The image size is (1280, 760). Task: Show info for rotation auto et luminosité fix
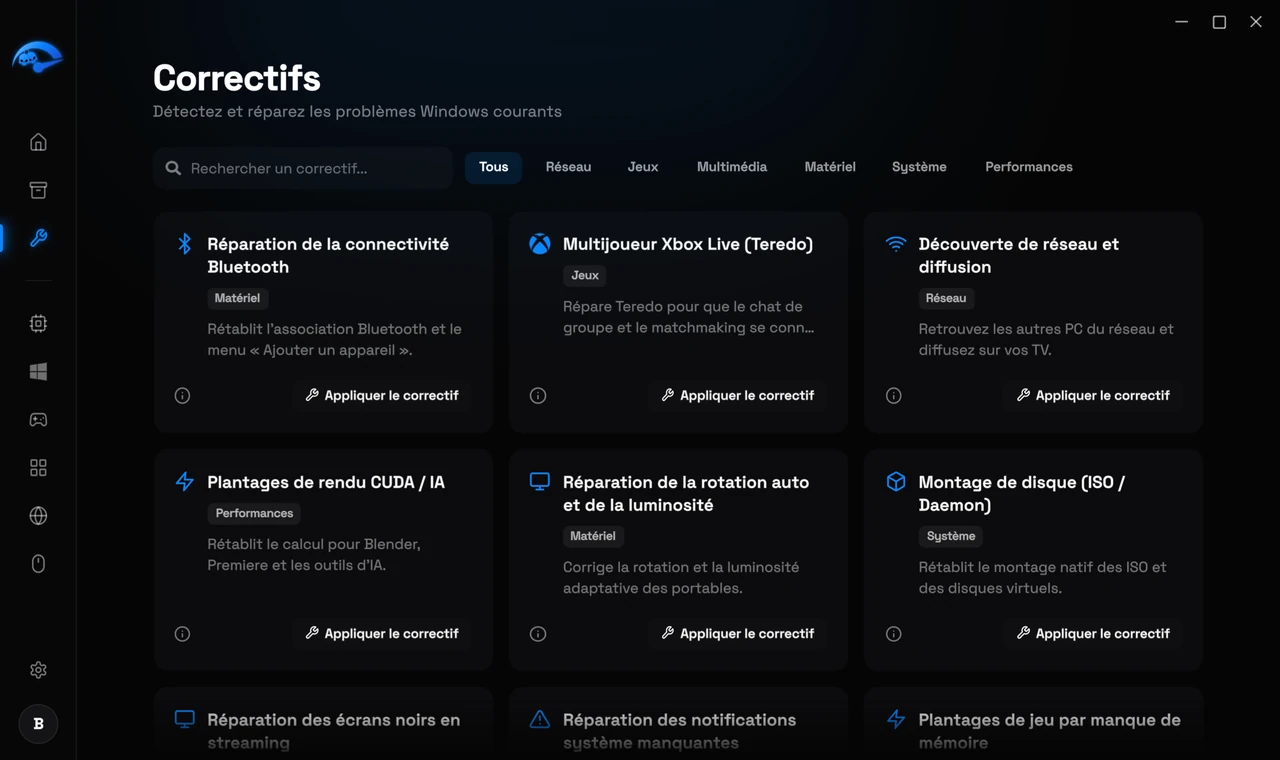[x=538, y=634]
